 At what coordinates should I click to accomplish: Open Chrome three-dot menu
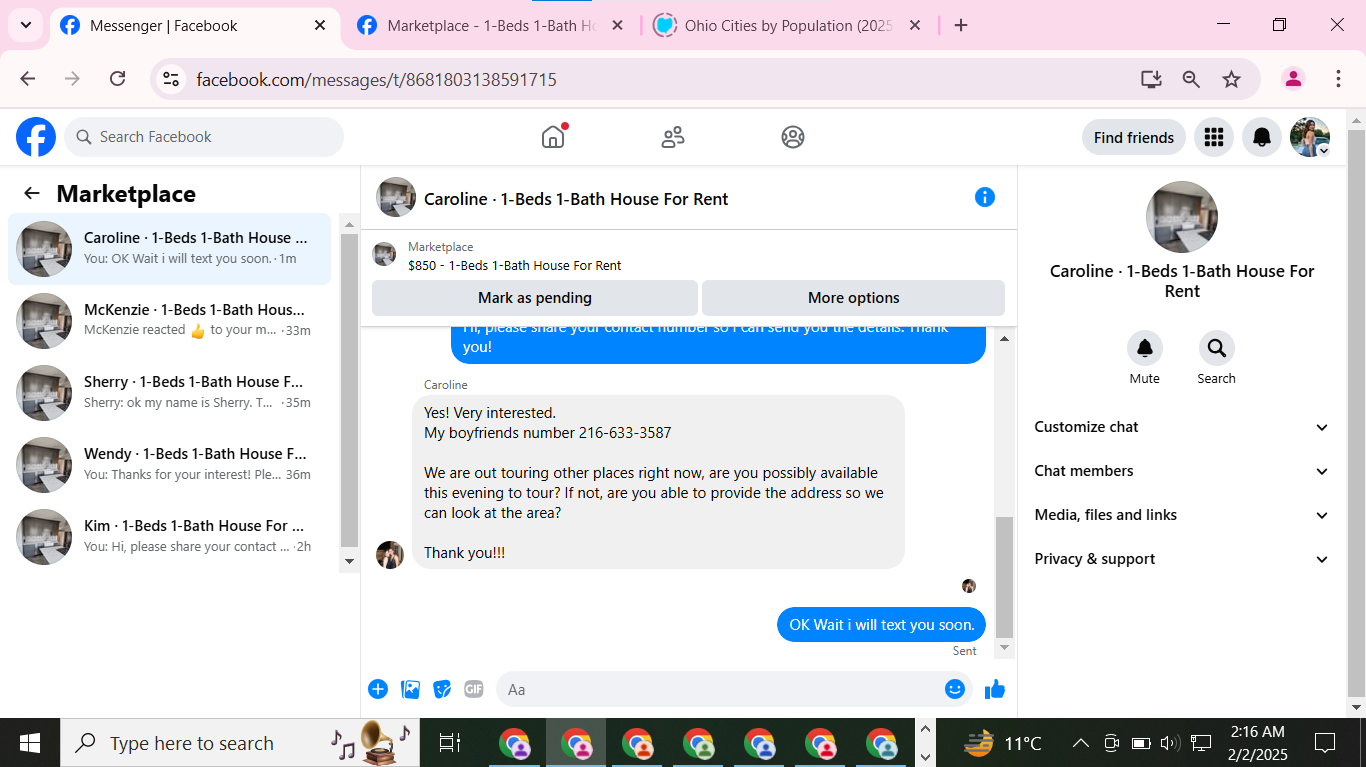(x=1338, y=79)
